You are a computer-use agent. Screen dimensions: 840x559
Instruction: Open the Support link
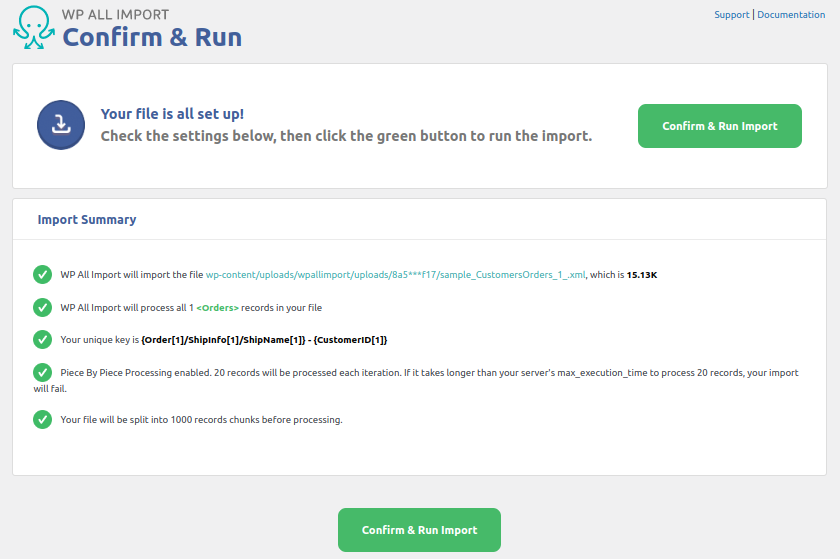(731, 14)
